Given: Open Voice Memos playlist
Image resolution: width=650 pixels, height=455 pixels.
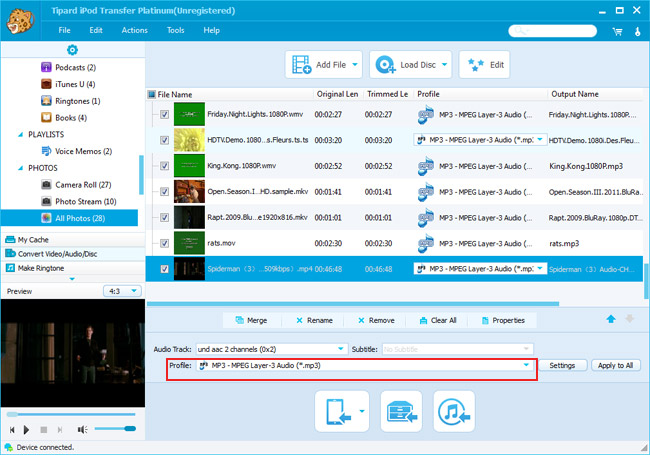Looking at the screenshot, I should point(77,151).
